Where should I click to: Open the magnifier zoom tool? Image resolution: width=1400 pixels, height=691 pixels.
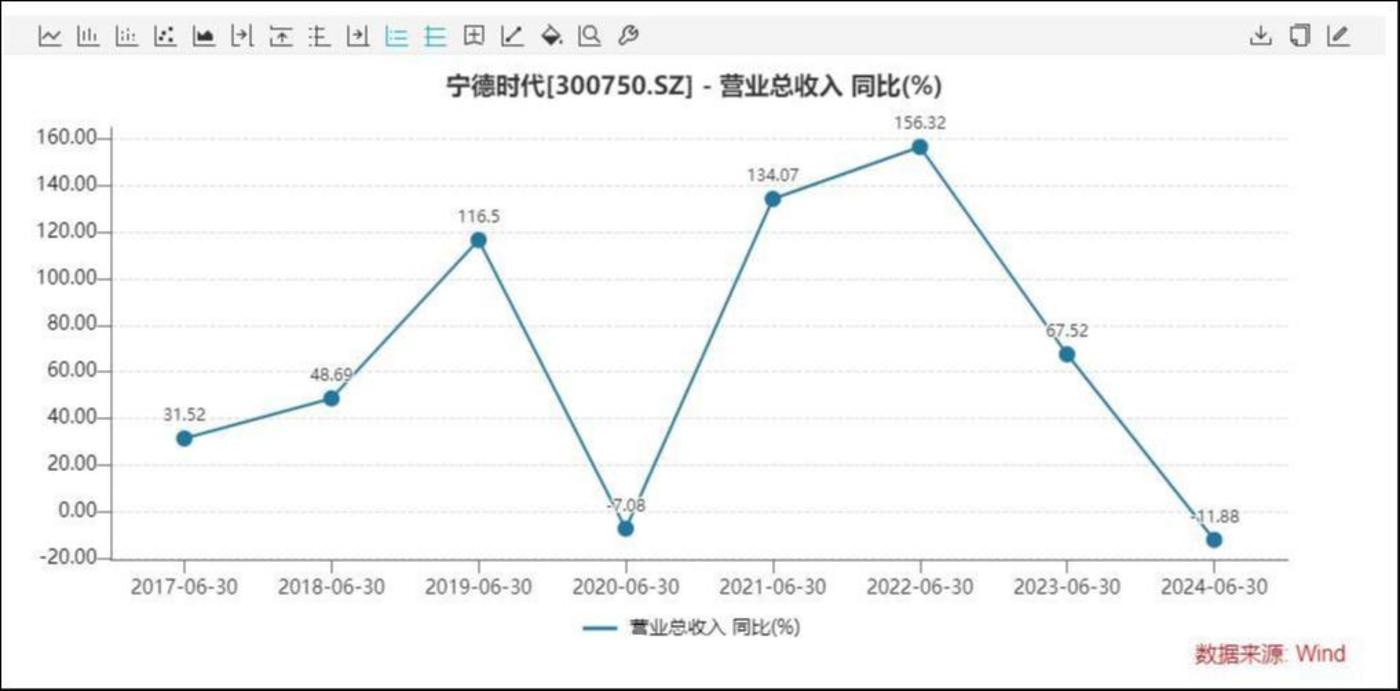[x=590, y=36]
